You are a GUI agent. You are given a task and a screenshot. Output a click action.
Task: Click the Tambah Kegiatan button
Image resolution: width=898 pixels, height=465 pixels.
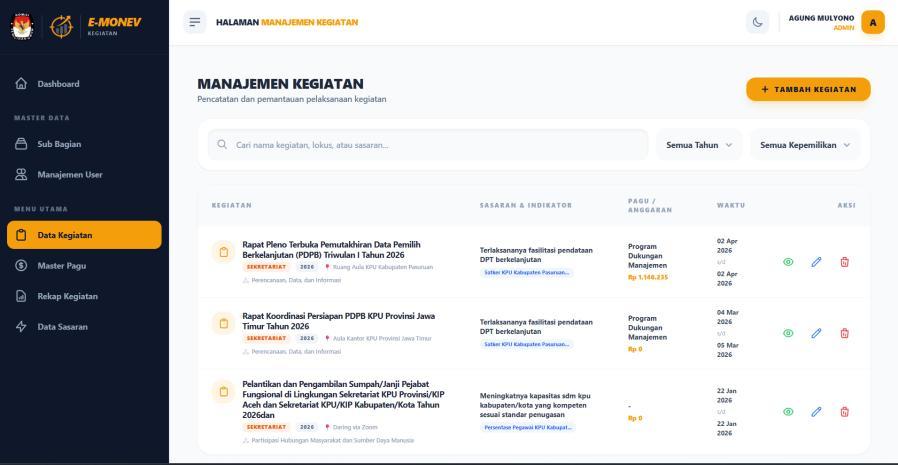pyautogui.click(x=808, y=89)
